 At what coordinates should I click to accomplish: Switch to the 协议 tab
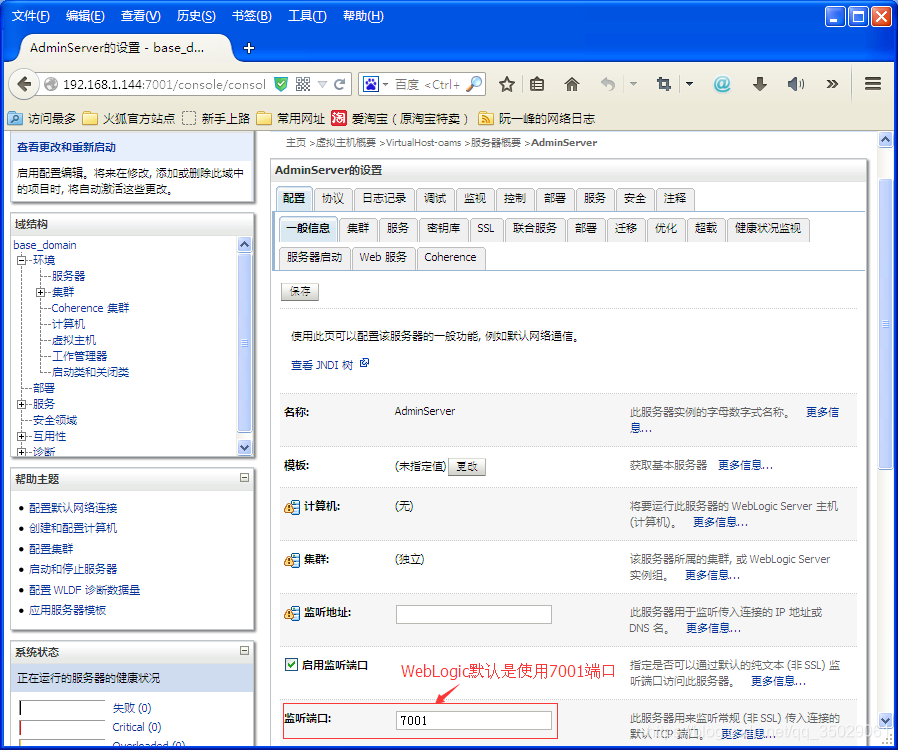tap(333, 199)
